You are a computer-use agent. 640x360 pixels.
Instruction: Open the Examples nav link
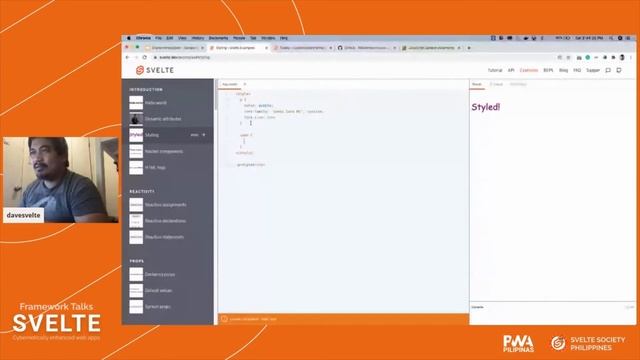click(529, 70)
